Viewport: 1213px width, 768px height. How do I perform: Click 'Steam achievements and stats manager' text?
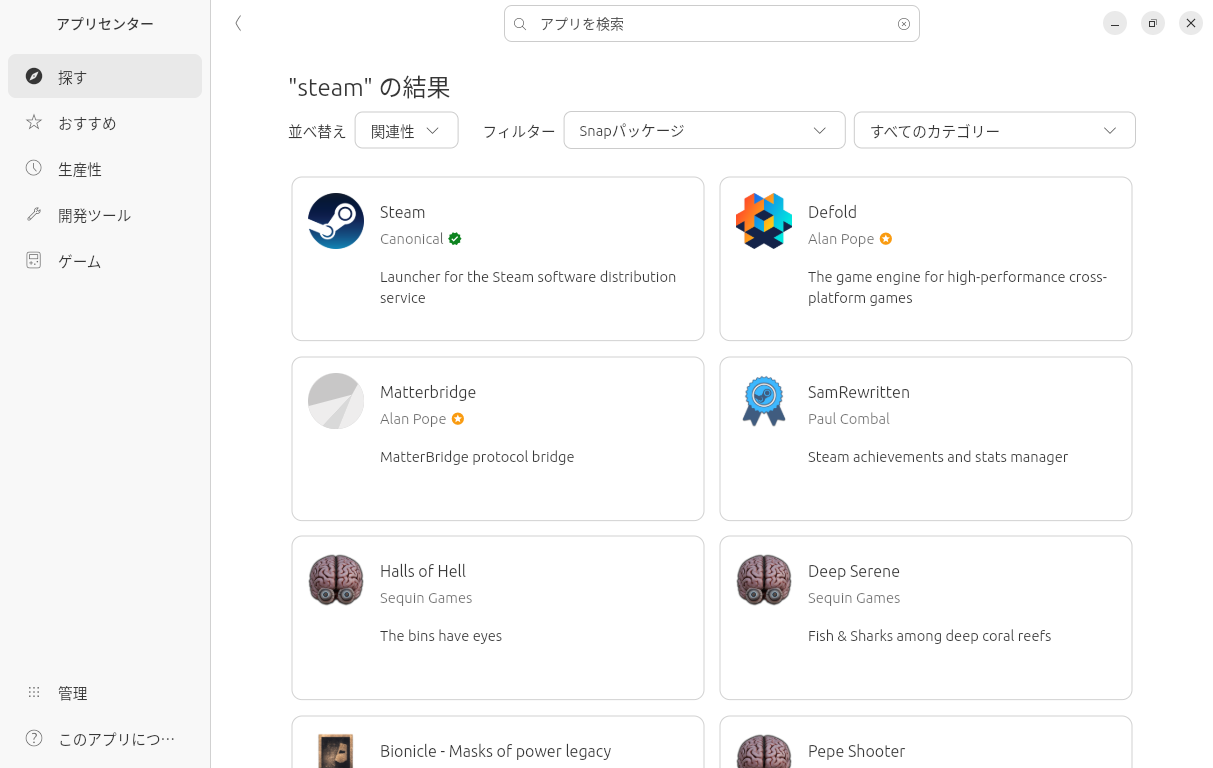(938, 457)
